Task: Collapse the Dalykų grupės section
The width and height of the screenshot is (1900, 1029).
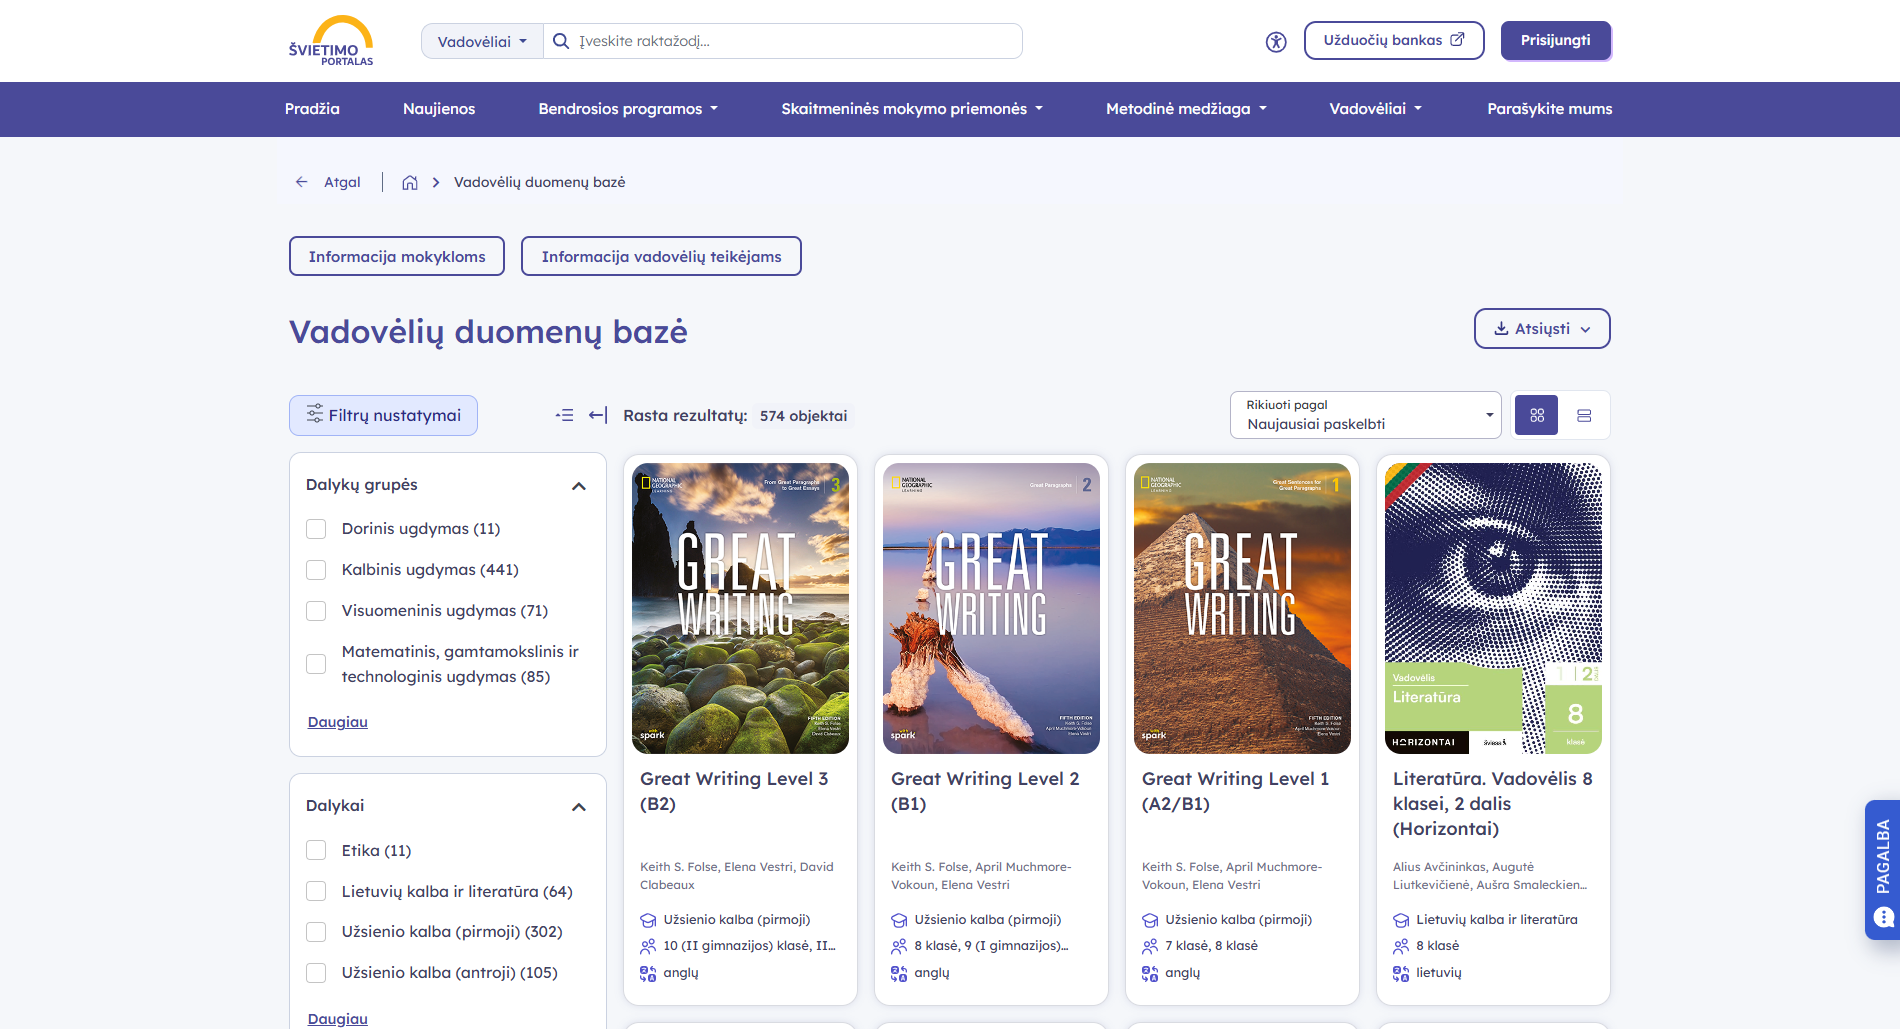Action: tap(578, 486)
